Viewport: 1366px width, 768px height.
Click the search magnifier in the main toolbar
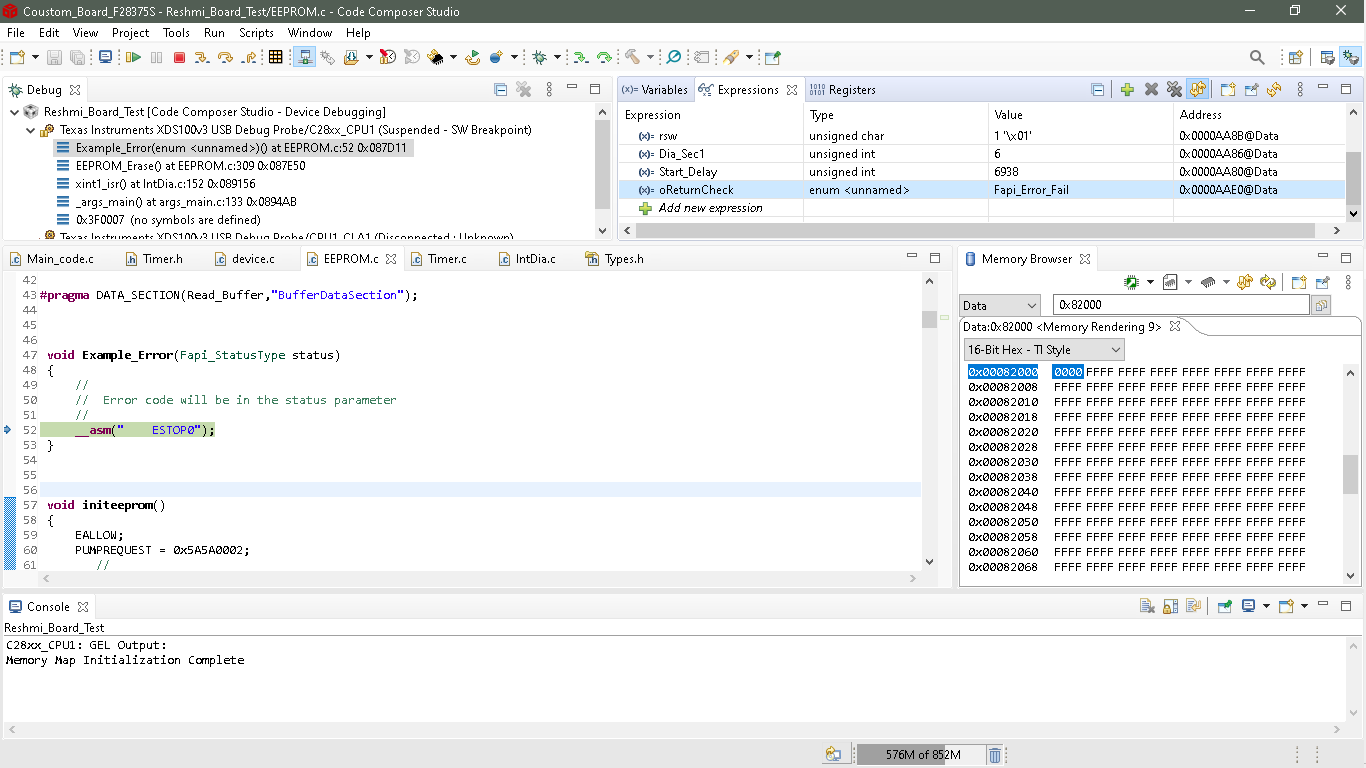point(1257,58)
